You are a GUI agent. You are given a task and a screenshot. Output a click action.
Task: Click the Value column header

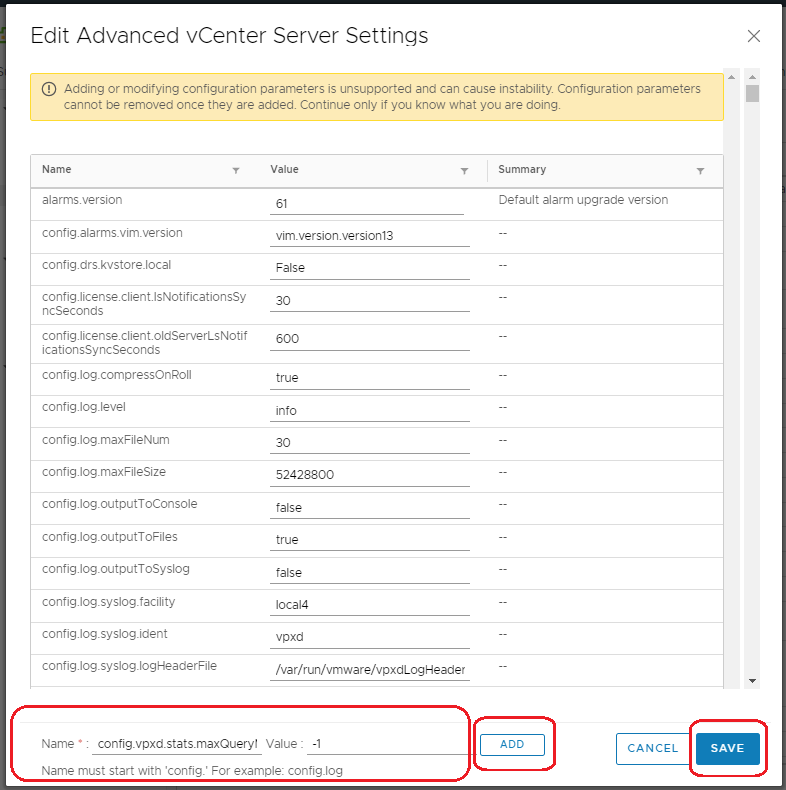[x=284, y=169]
